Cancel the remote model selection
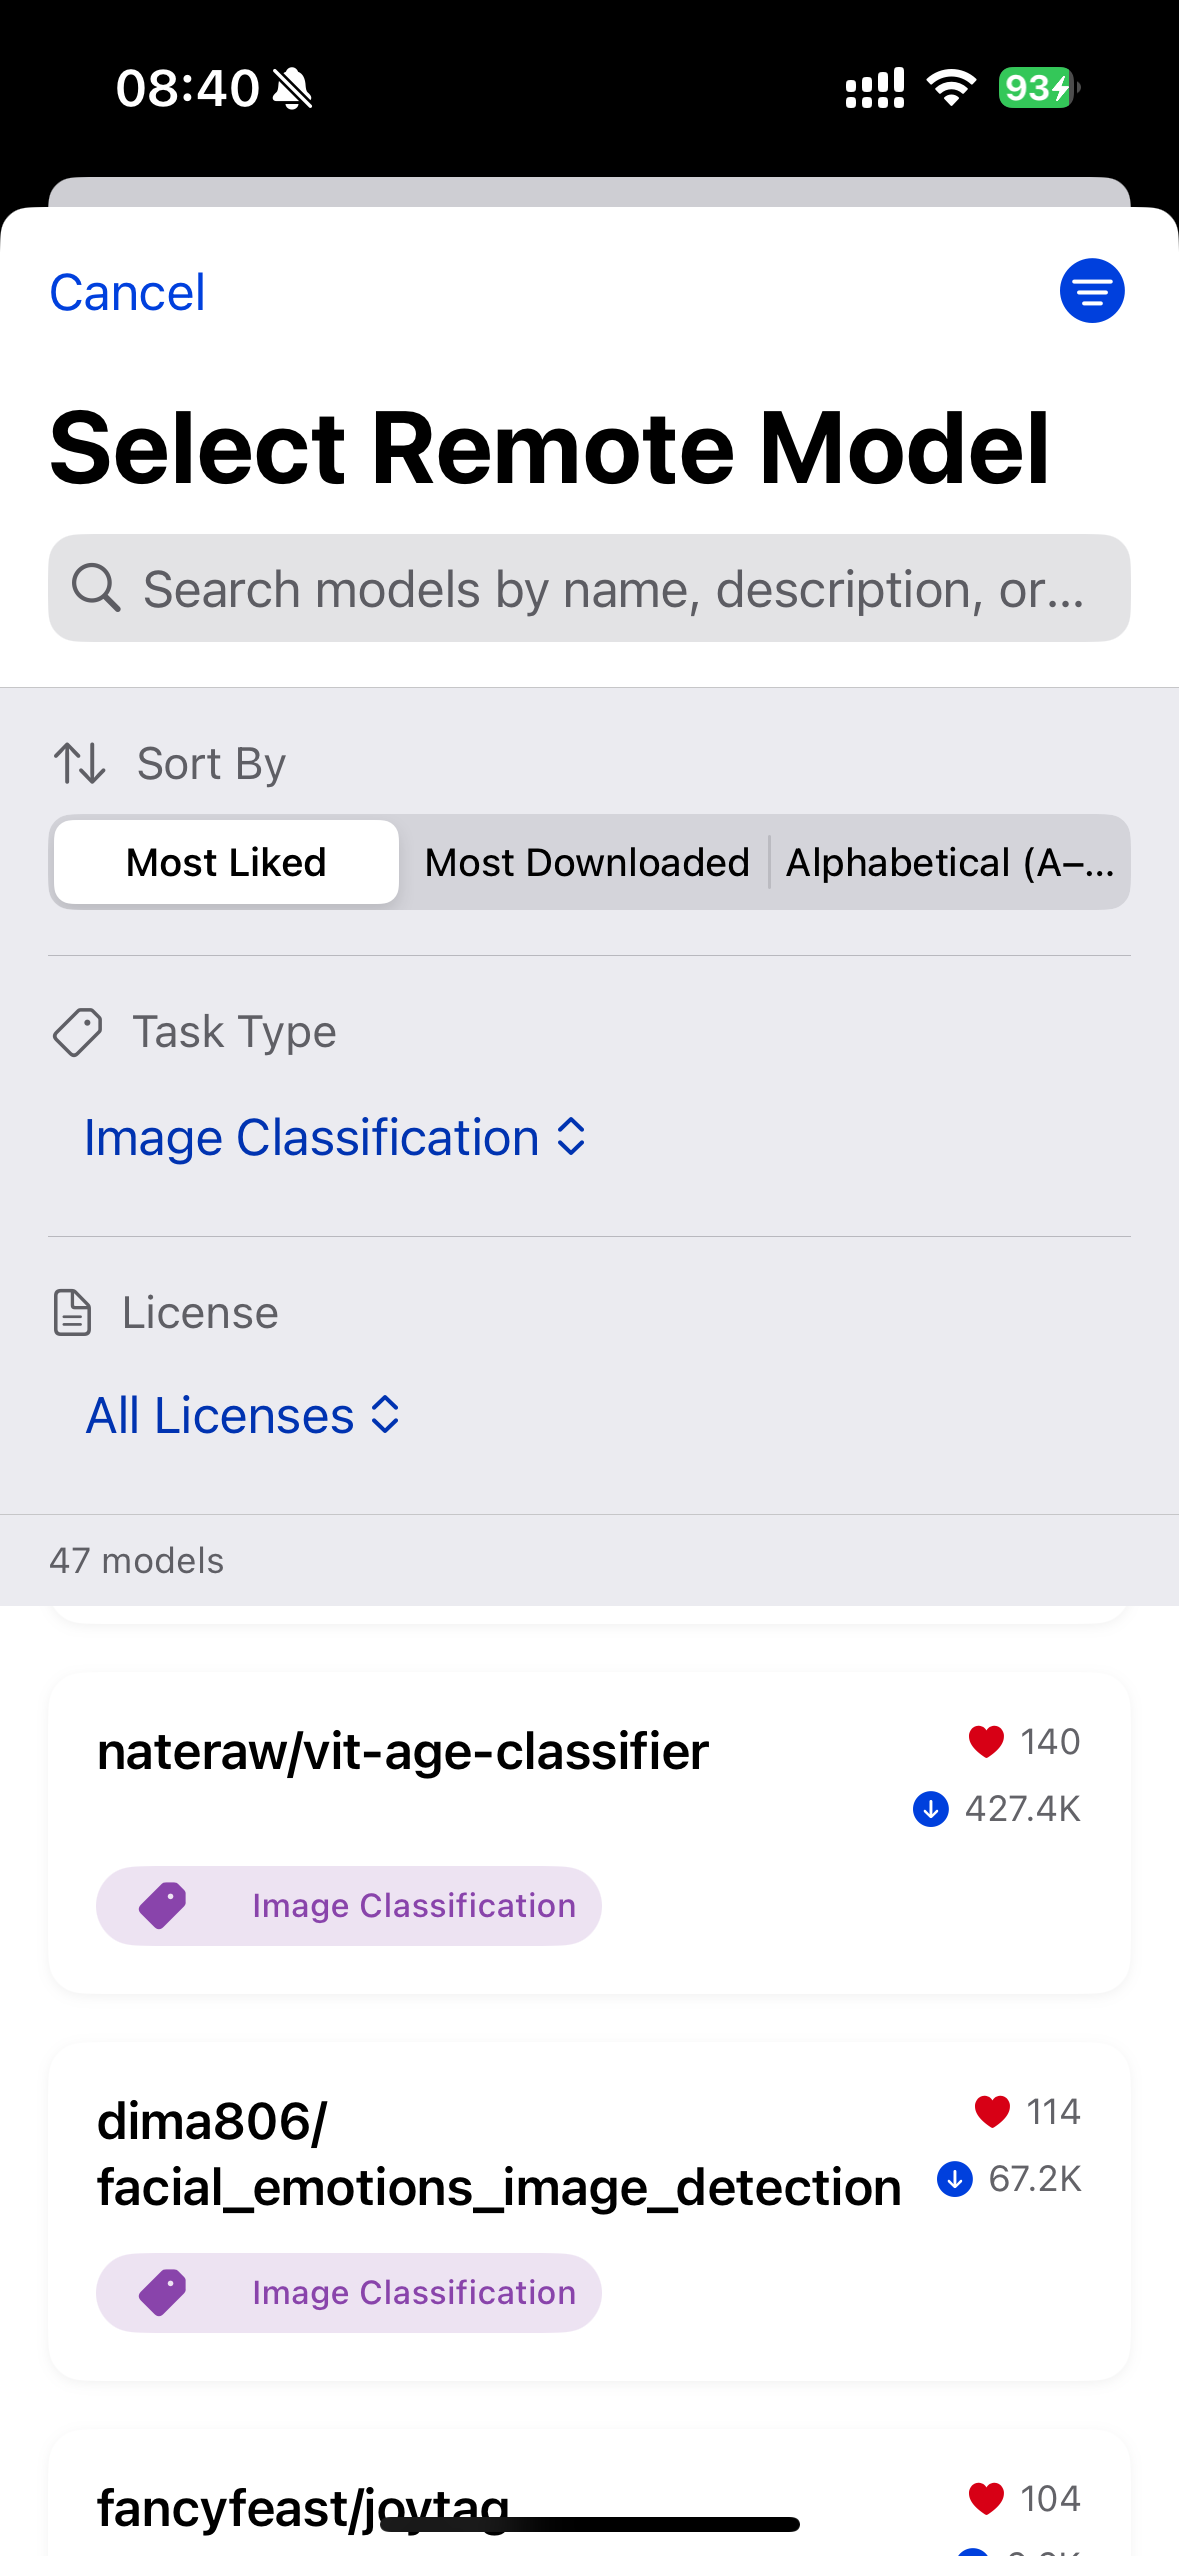1179x2556 pixels. pos(126,291)
